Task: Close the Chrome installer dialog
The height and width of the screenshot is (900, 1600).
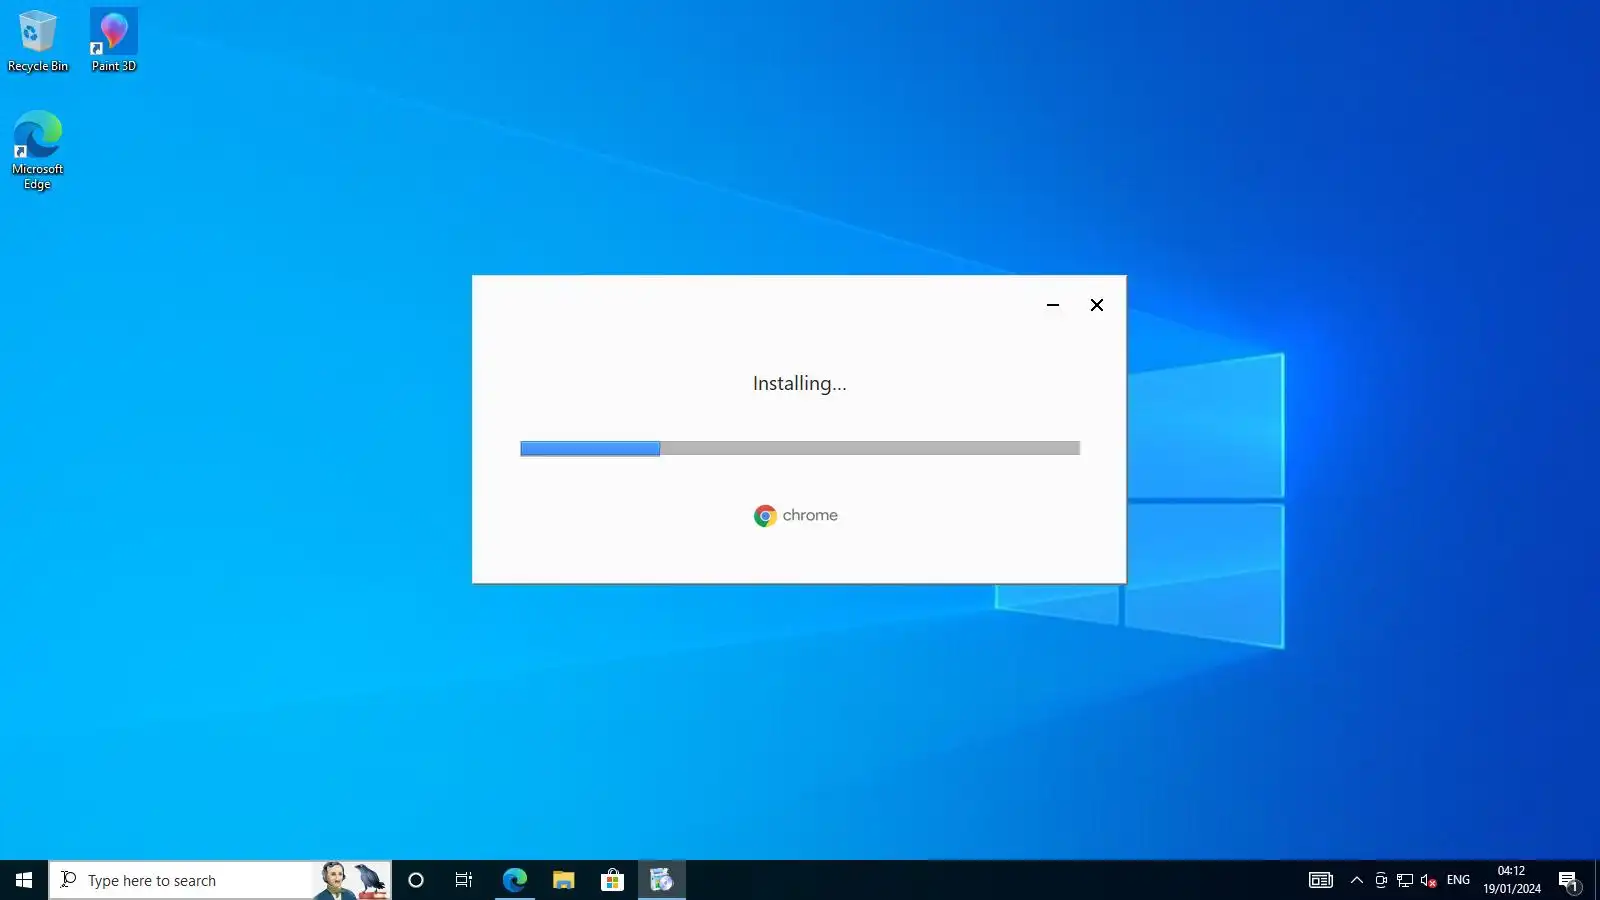Action: [1097, 305]
